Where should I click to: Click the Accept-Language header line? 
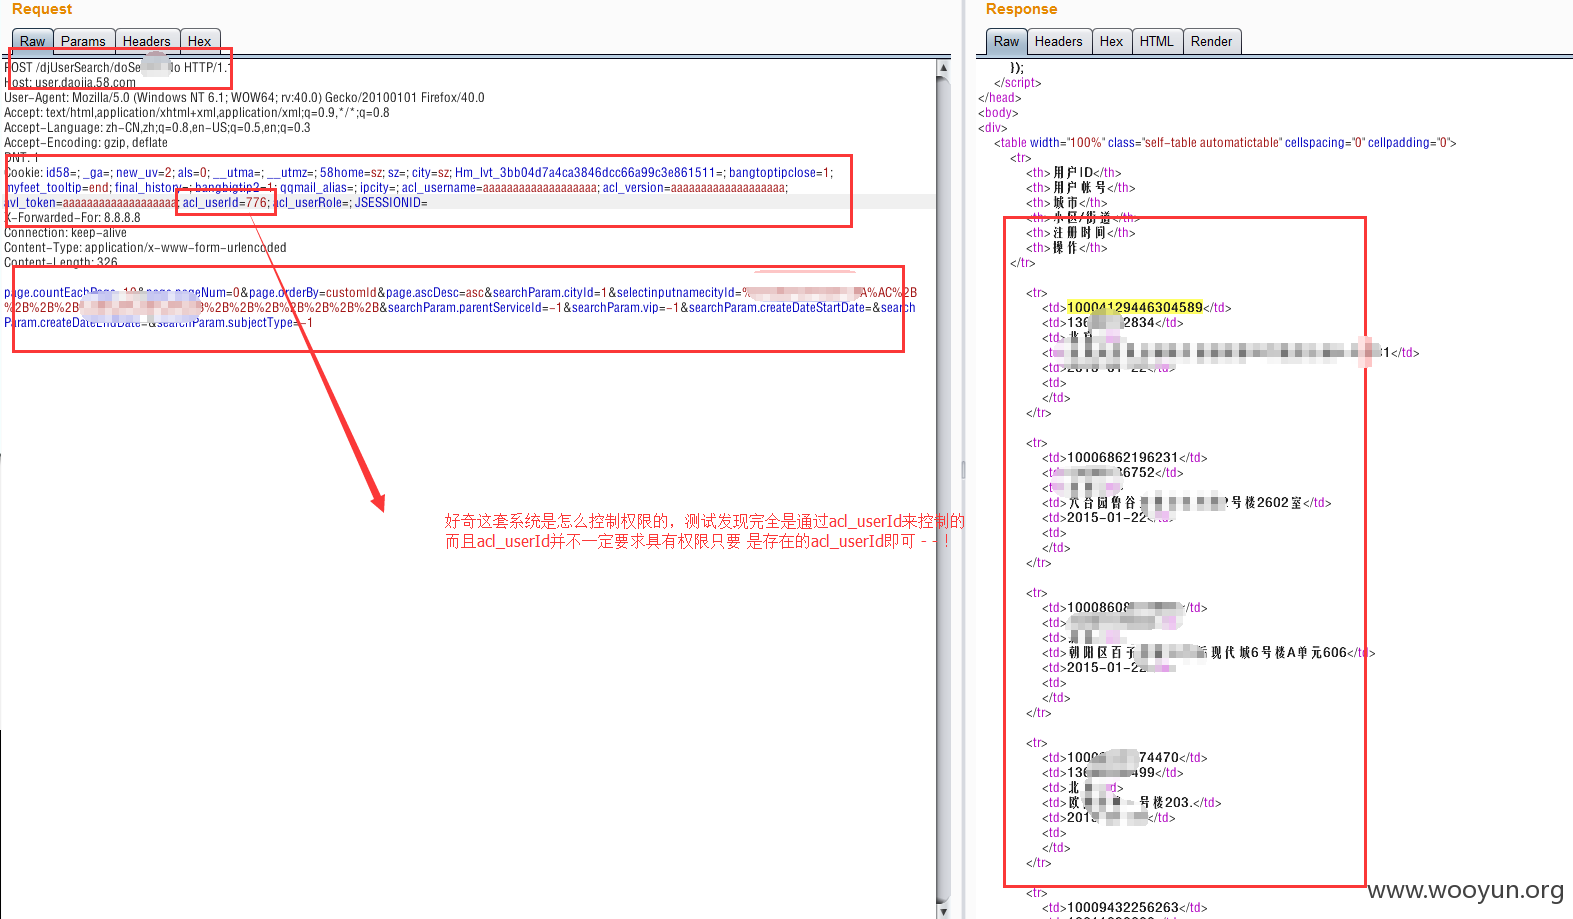[157, 128]
